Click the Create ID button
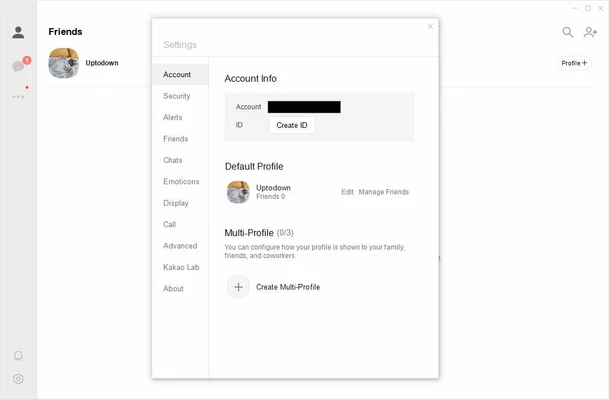Screen dimensions: 609x400 [292, 125]
